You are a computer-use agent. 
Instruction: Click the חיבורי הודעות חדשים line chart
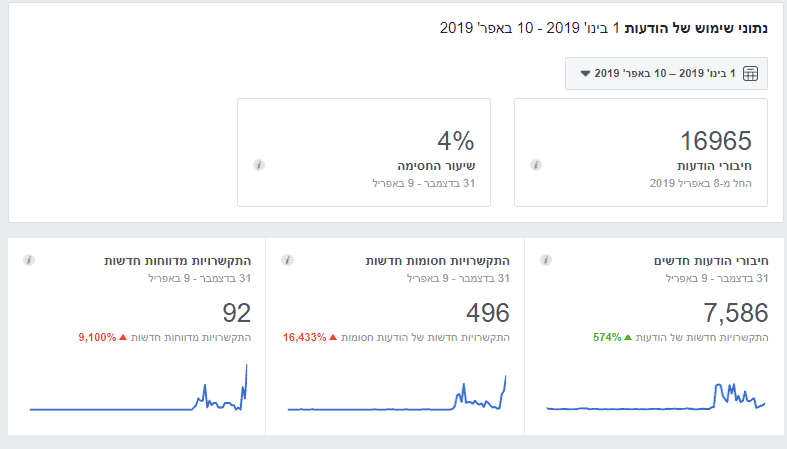(656, 396)
